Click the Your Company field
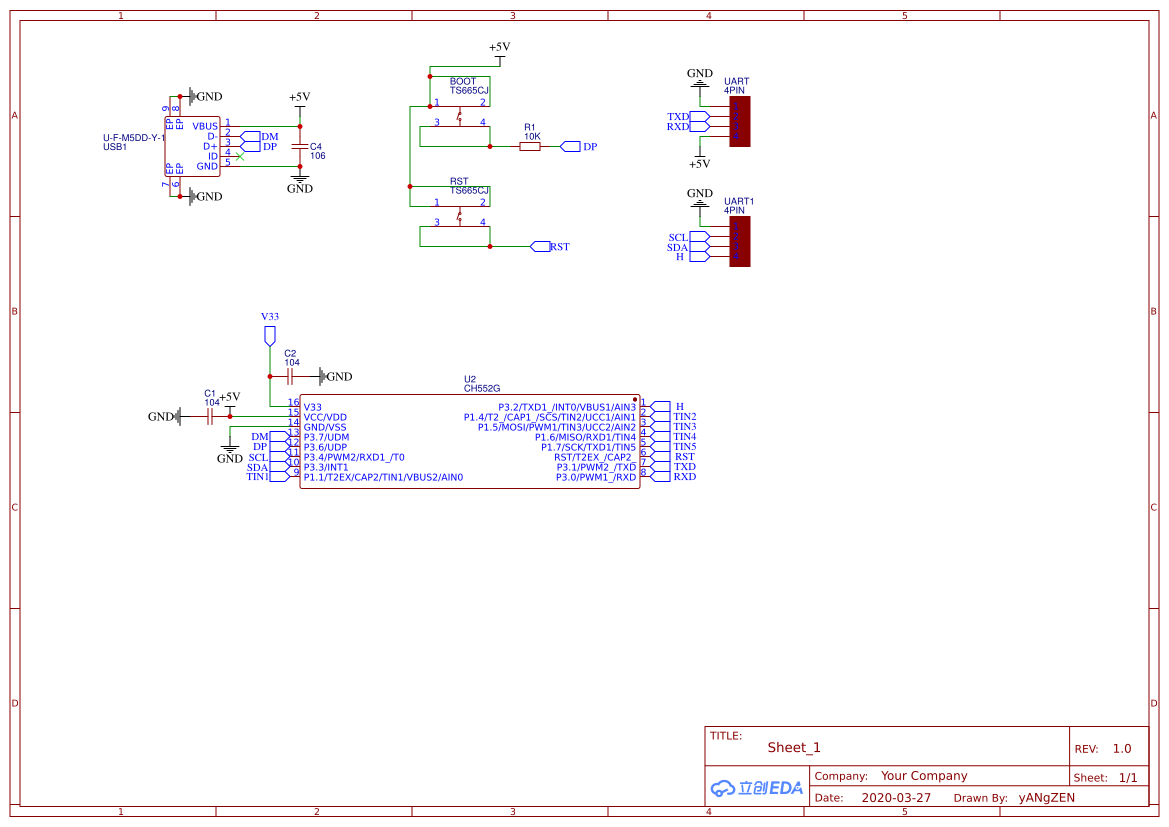 (x=924, y=776)
